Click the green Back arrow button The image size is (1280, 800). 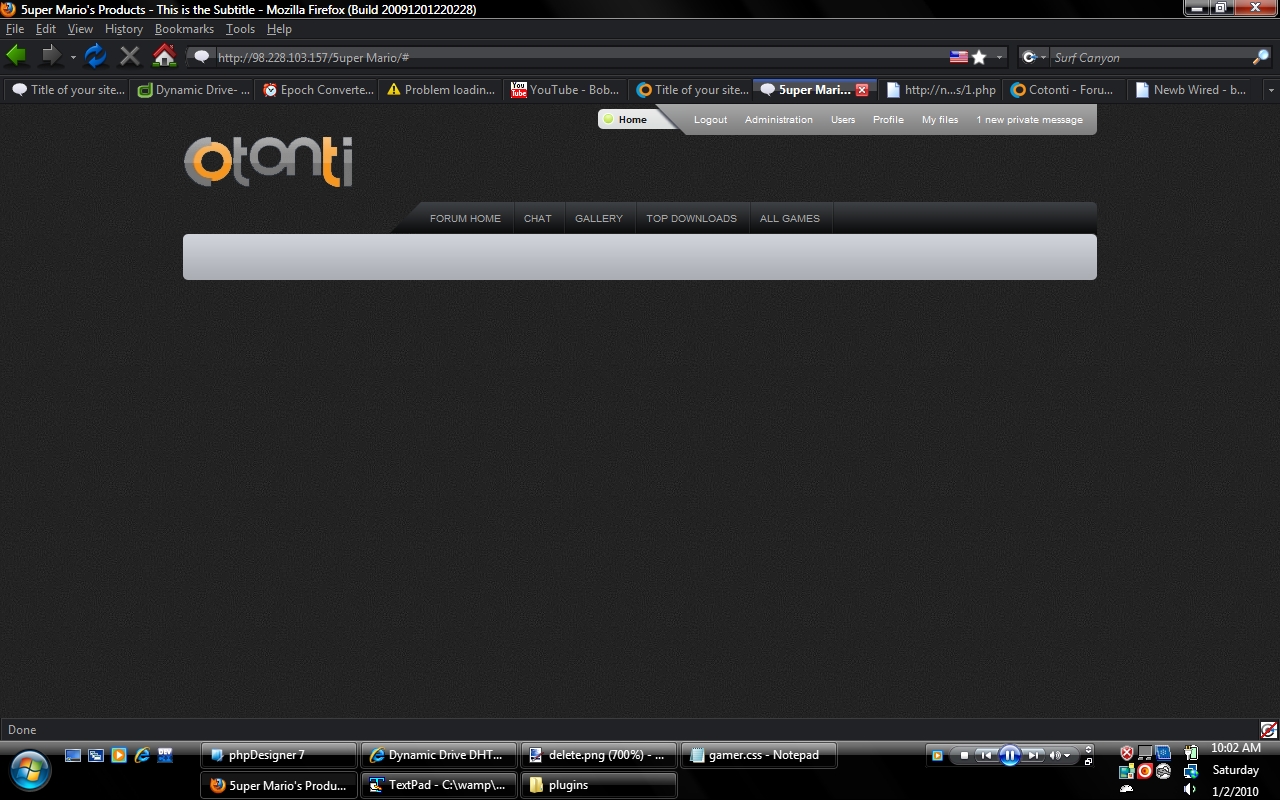click(16, 56)
